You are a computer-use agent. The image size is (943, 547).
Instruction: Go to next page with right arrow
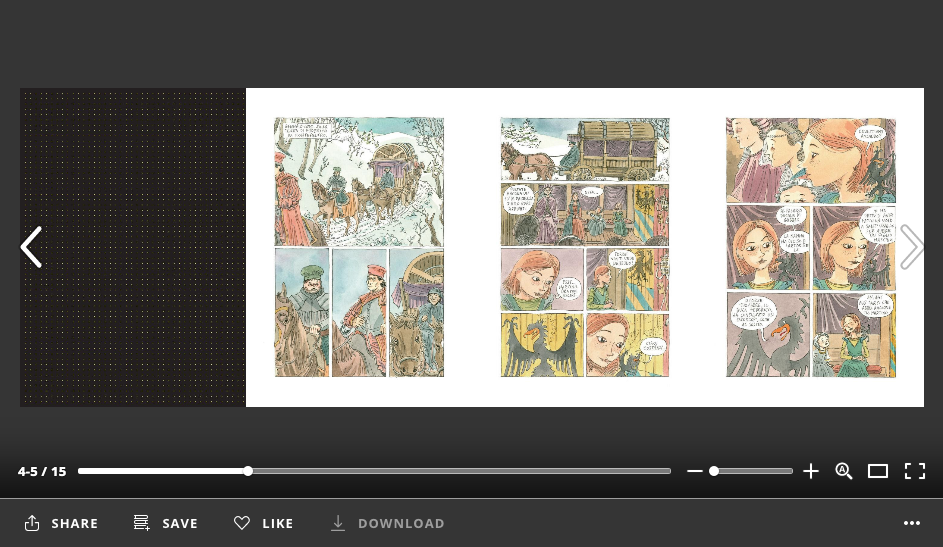[x=911, y=247]
